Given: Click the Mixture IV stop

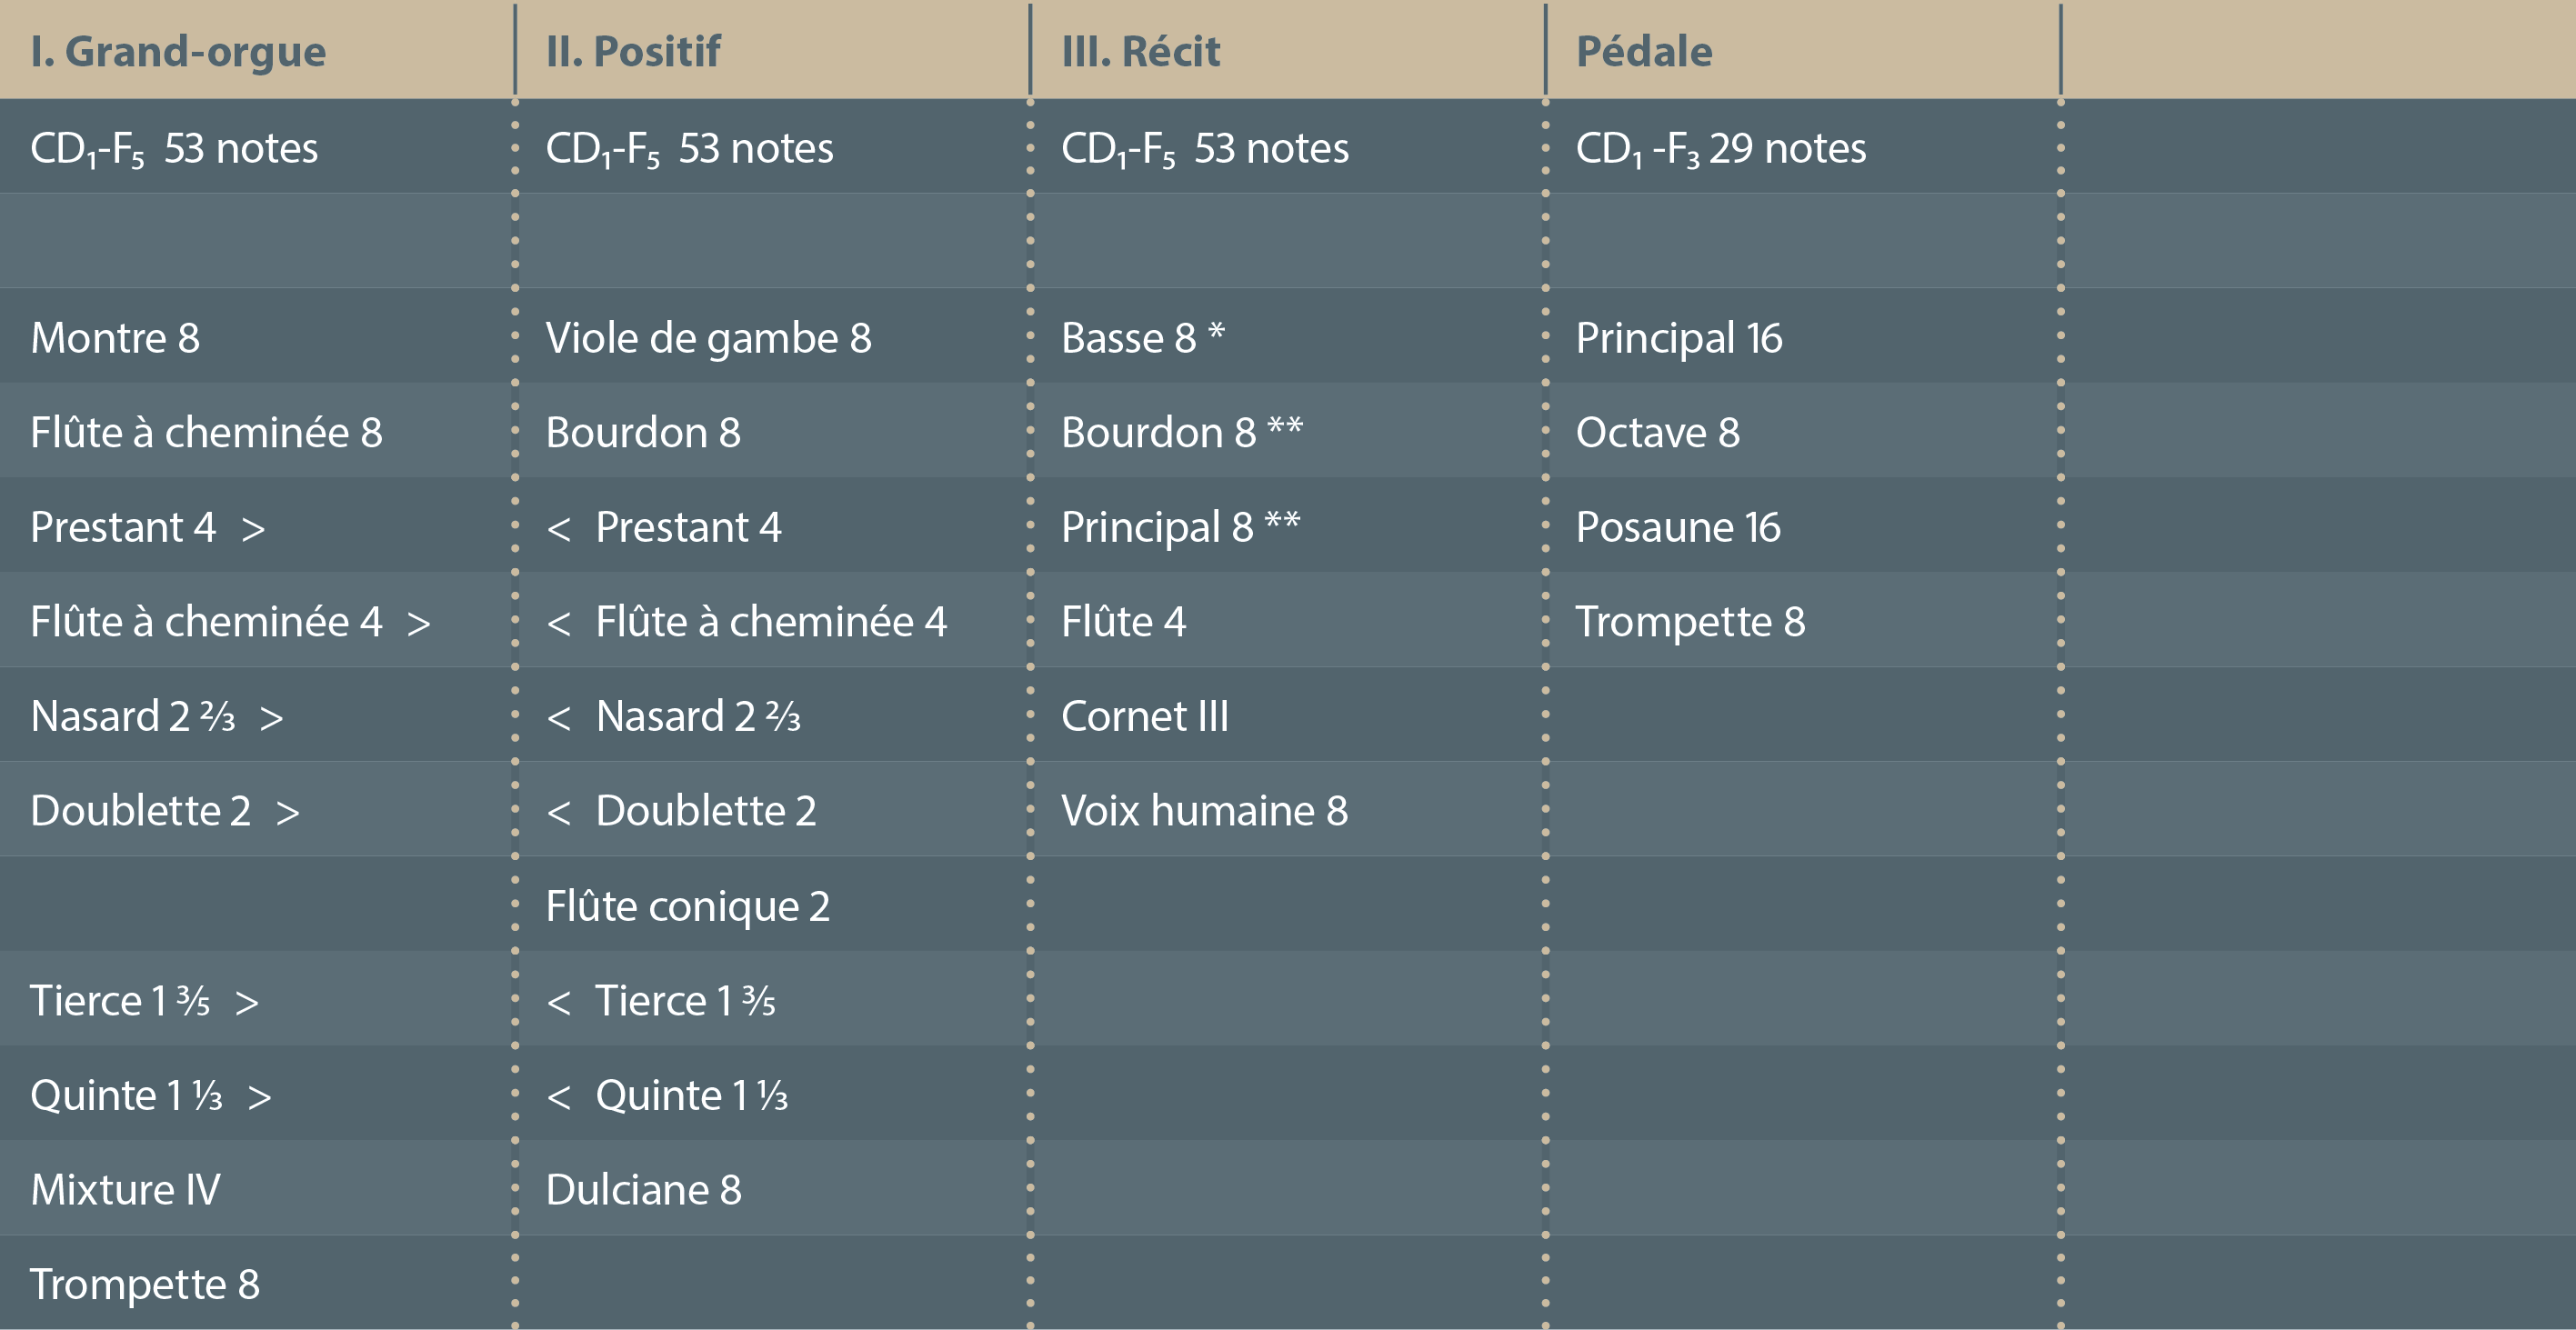Looking at the screenshot, I should [x=125, y=1190].
